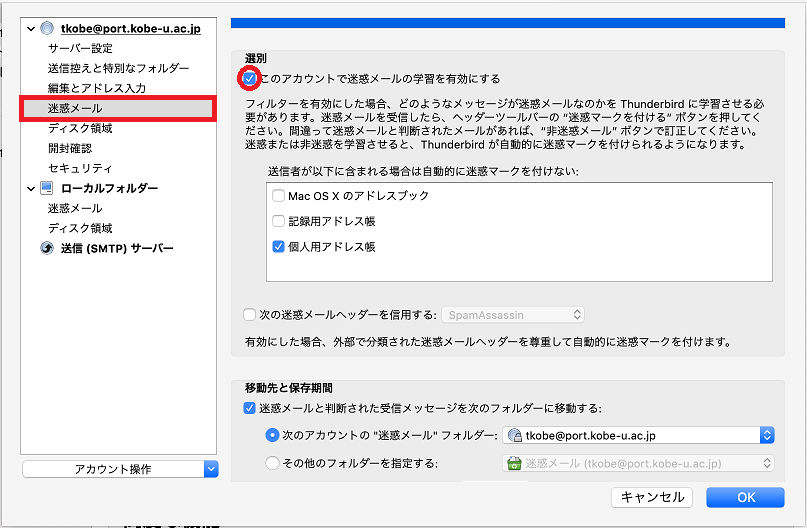Click the 送信 (SMTP) サーバー icon
The width and height of the screenshot is (807, 528).
[47, 248]
